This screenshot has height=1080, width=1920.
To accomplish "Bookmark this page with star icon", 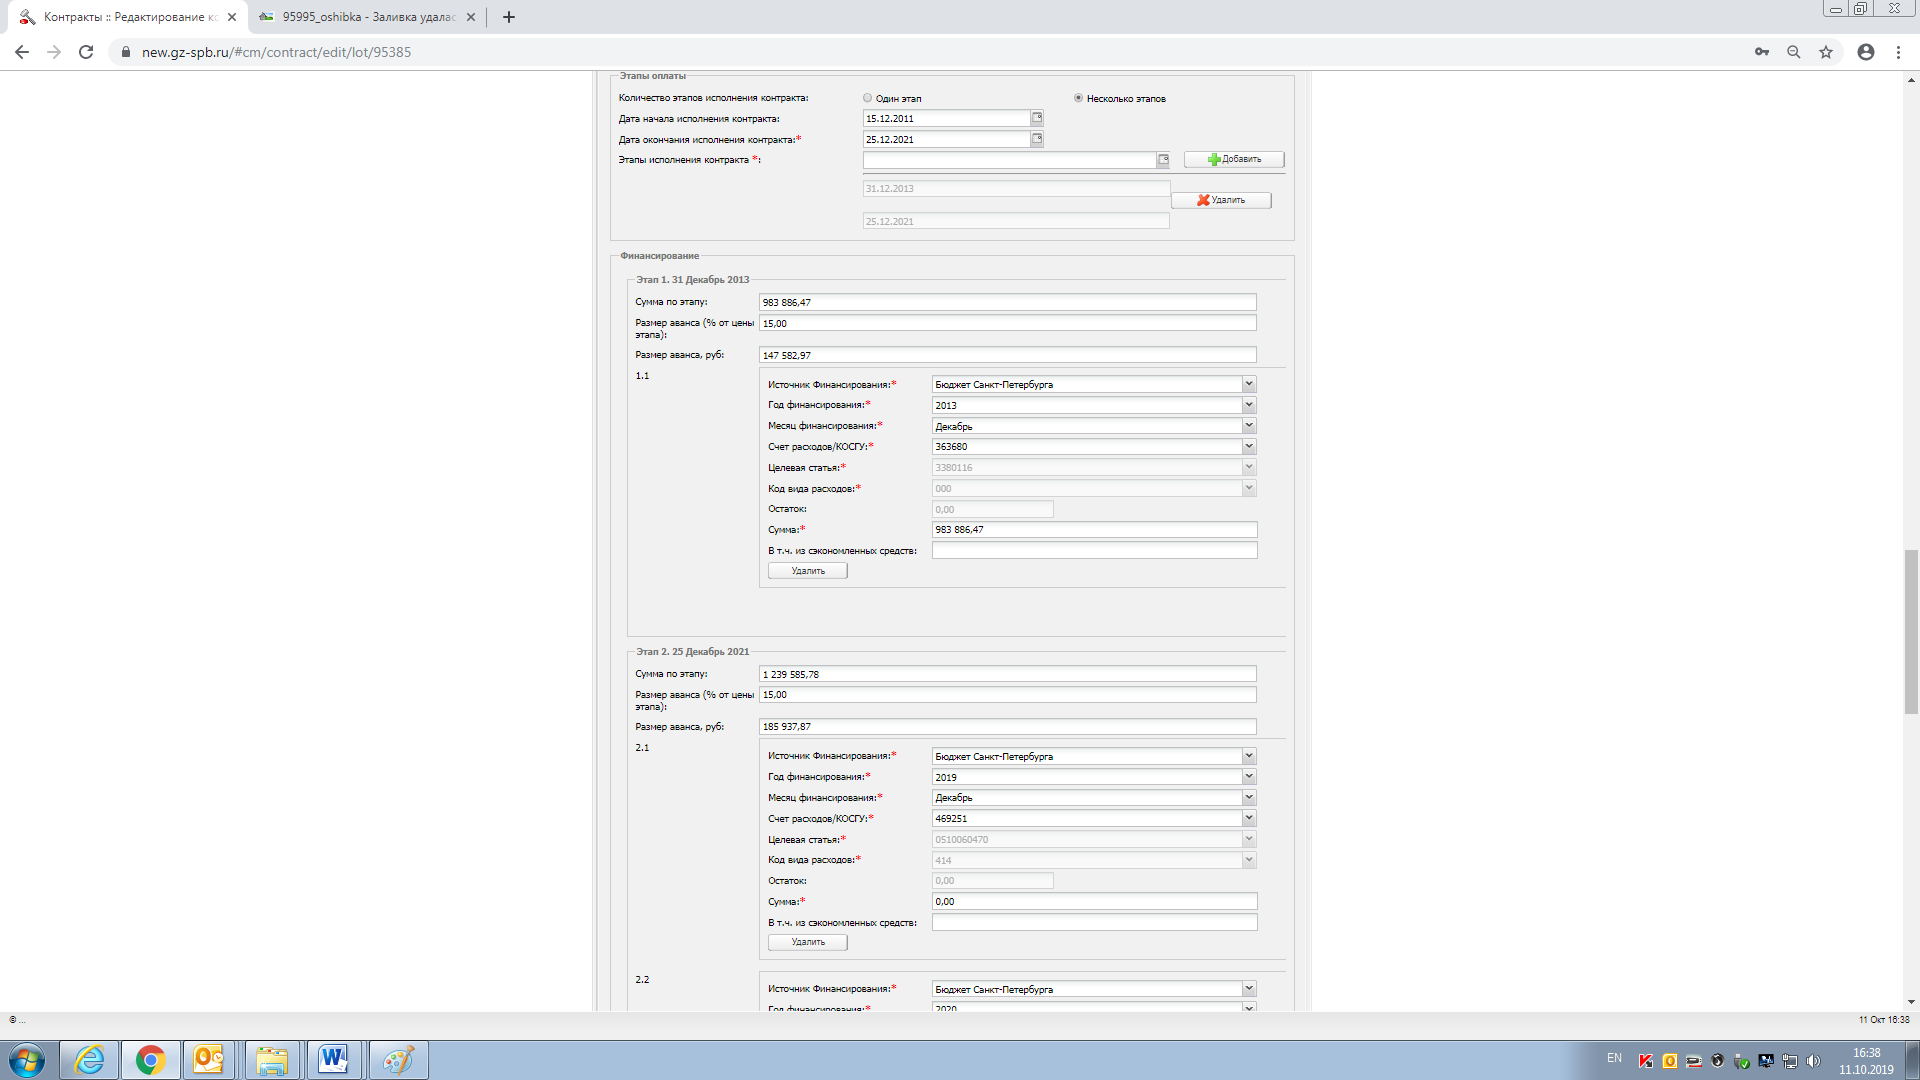I will 1826,52.
